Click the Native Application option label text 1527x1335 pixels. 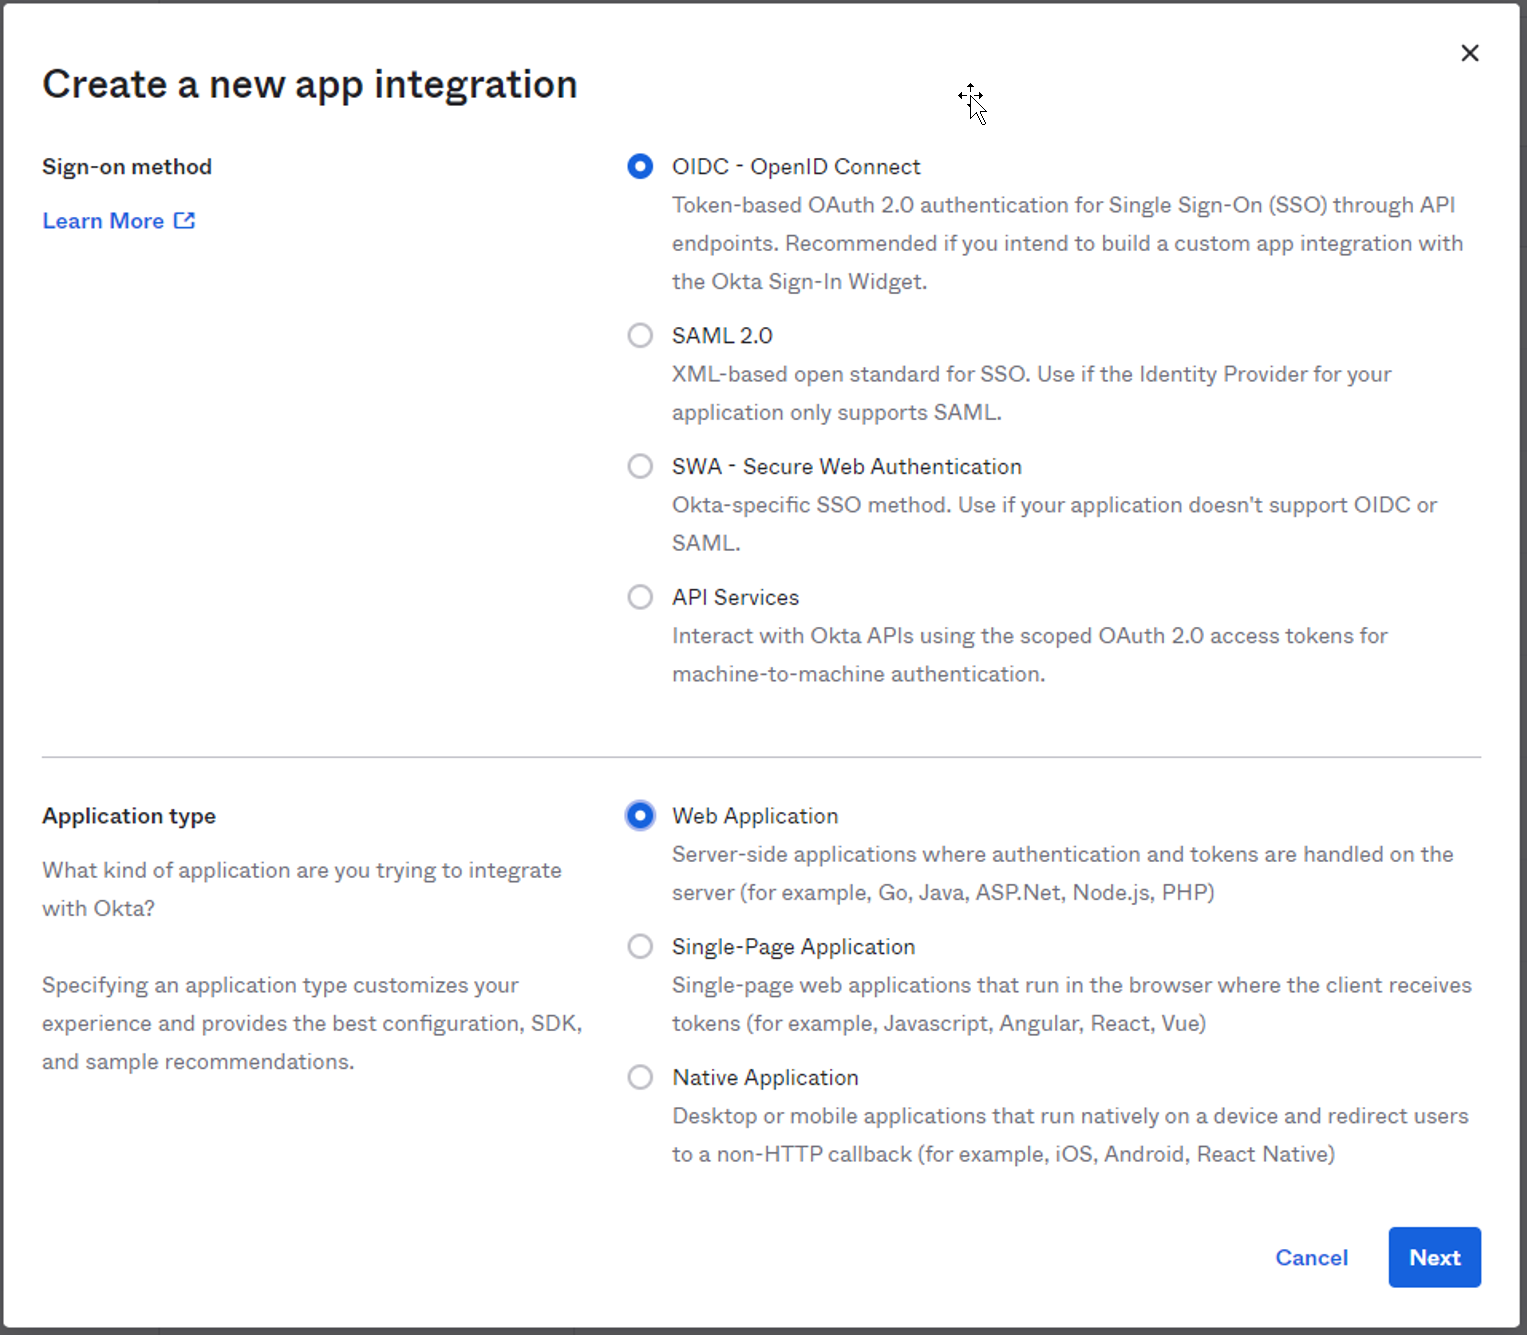tap(765, 1078)
